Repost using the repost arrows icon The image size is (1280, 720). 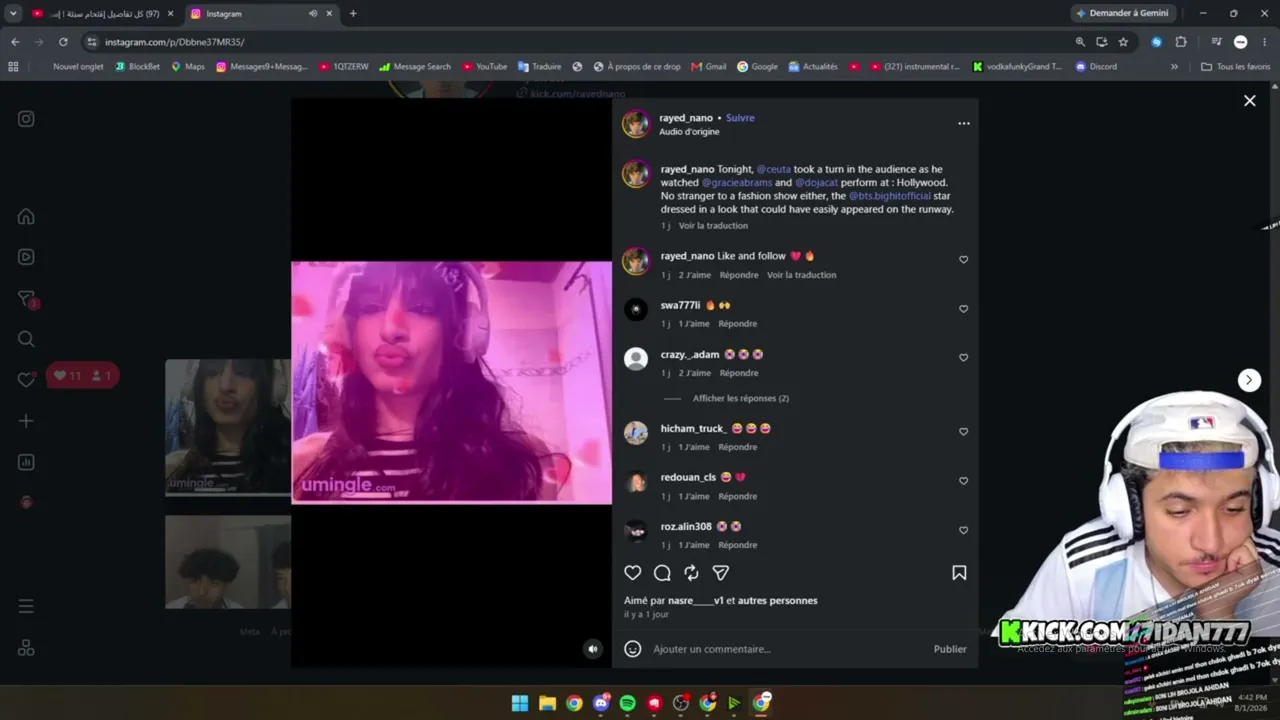[691, 573]
